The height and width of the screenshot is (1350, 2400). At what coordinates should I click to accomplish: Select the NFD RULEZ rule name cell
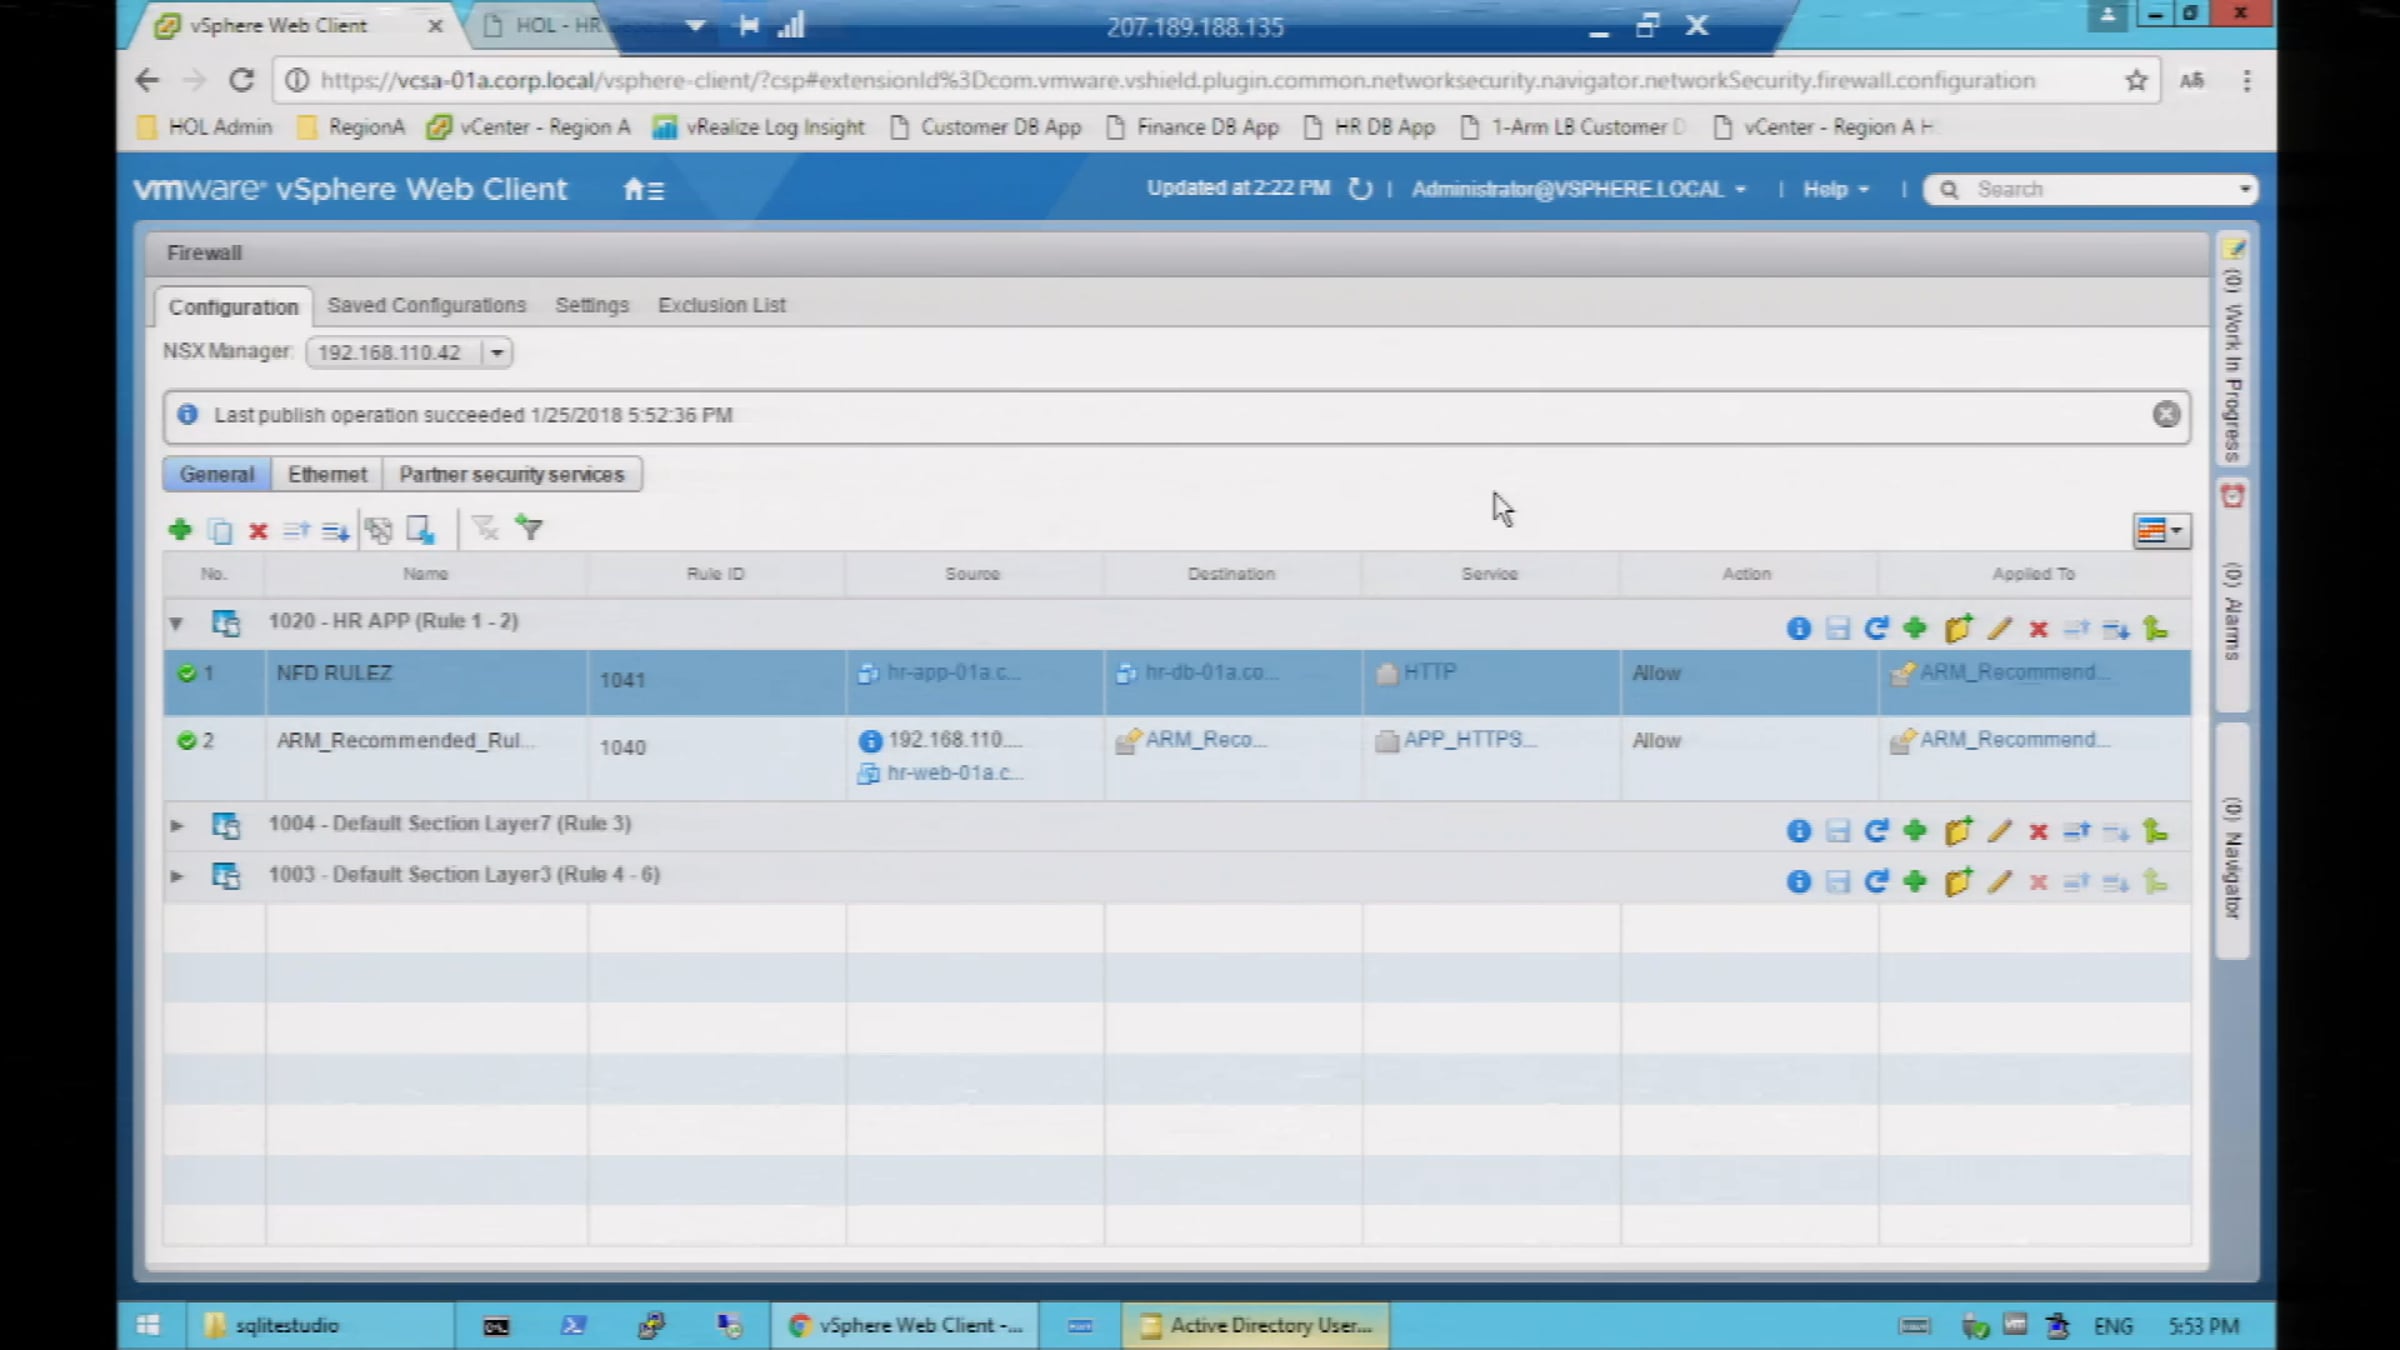(426, 681)
